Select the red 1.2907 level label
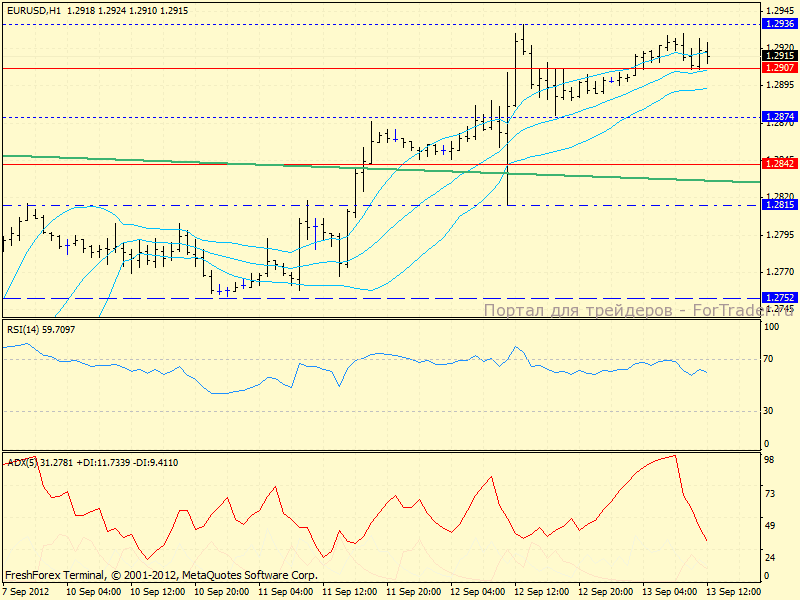Screen dimensions: 800x600 [x=778, y=68]
